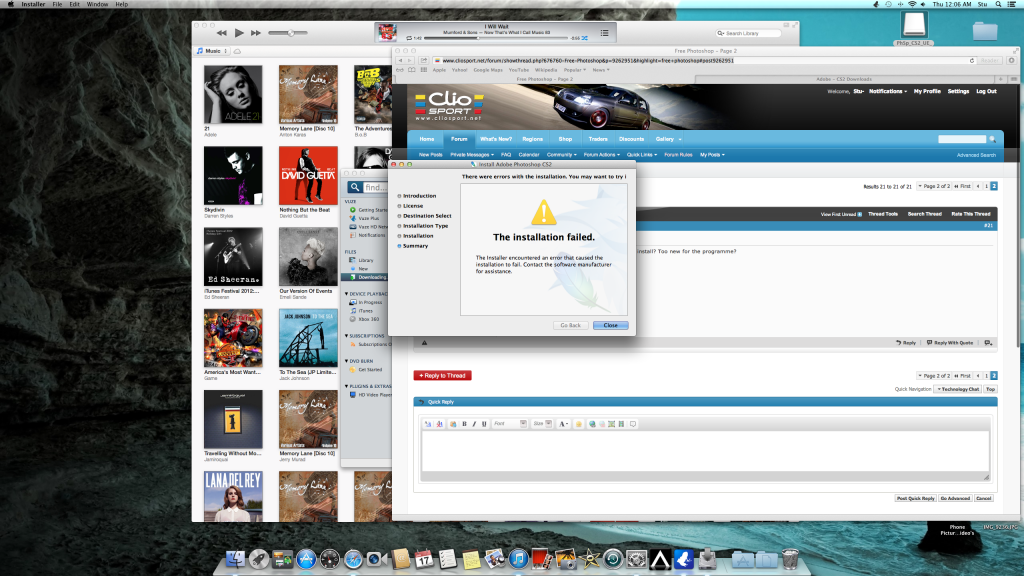1024x576 pixels.
Task: Open the Music library dropdown in iTunes
Action: (x=213, y=50)
